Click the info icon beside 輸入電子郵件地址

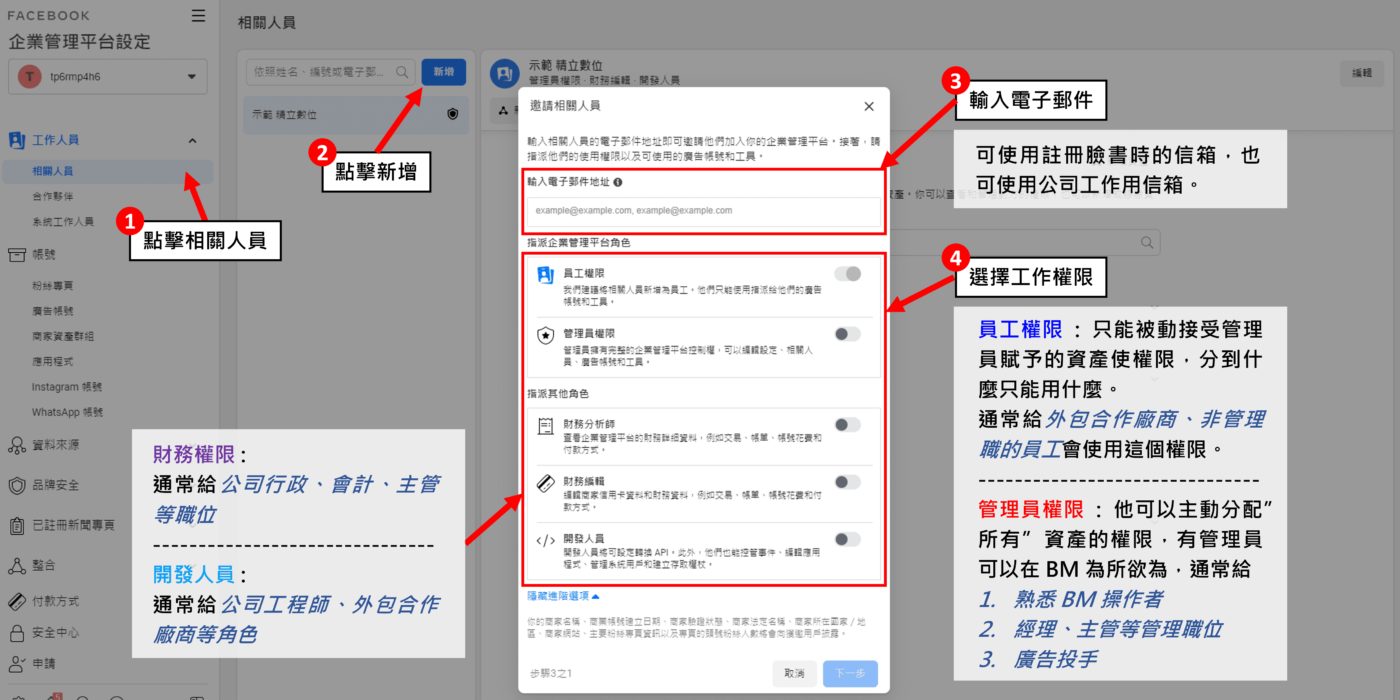click(x=618, y=182)
